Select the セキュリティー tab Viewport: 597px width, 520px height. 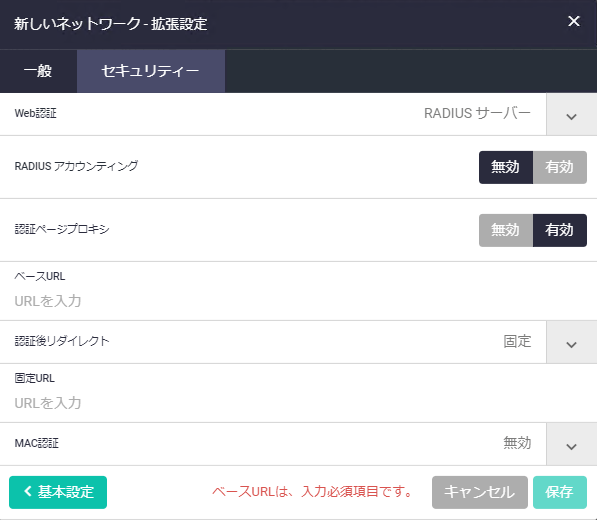click(x=151, y=71)
